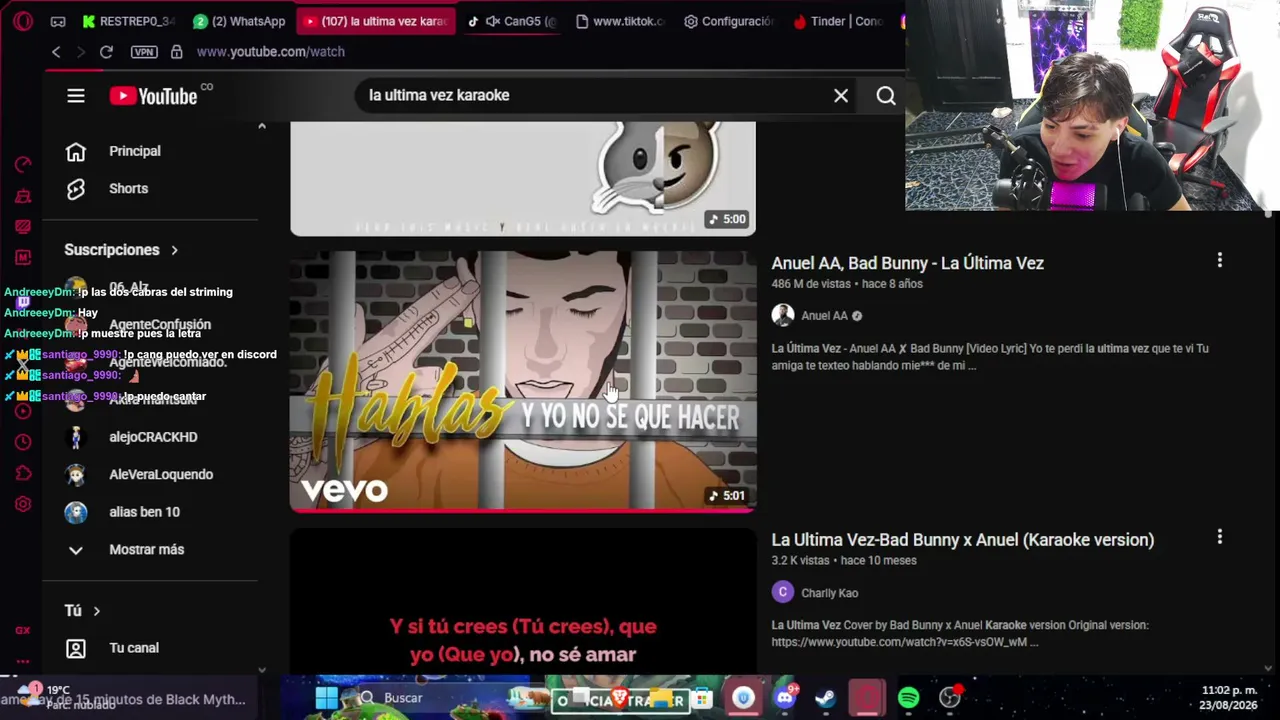Open settings gear in Opera sidebar
The height and width of the screenshot is (720, 1280).
(x=23, y=504)
